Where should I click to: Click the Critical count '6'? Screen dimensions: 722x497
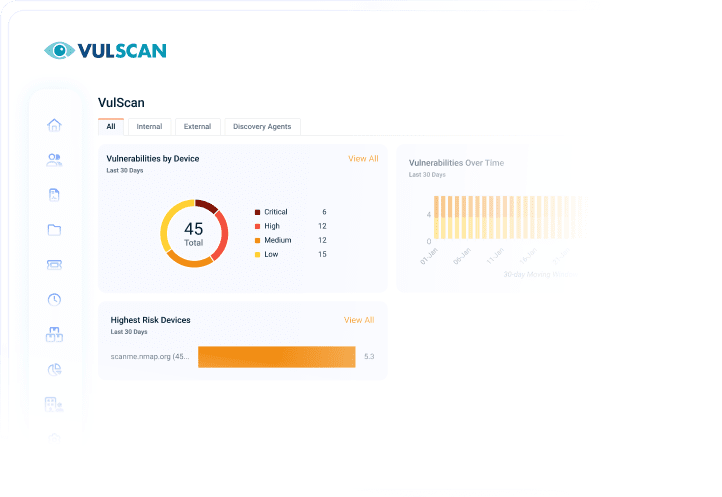pos(324,212)
